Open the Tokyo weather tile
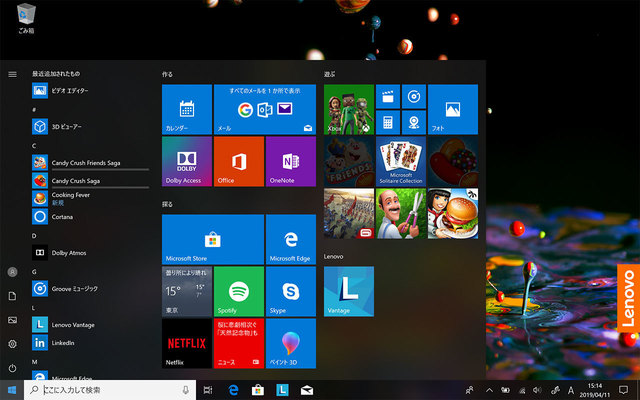Image resolution: width=640 pixels, height=400 pixels. coord(187,291)
